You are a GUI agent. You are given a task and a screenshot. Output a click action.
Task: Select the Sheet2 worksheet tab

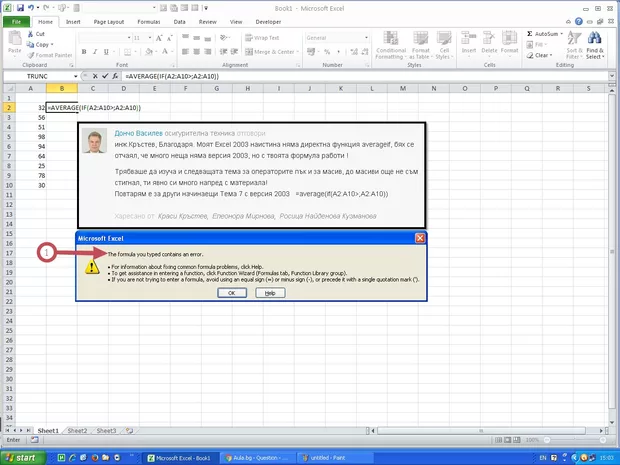point(77,430)
